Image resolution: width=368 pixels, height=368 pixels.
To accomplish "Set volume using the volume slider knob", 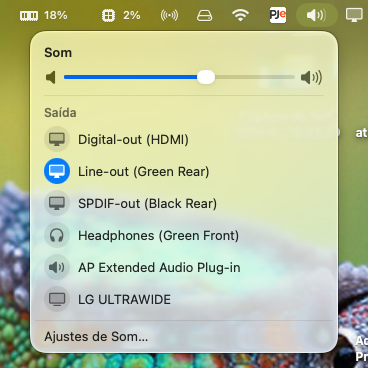I will (206, 77).
